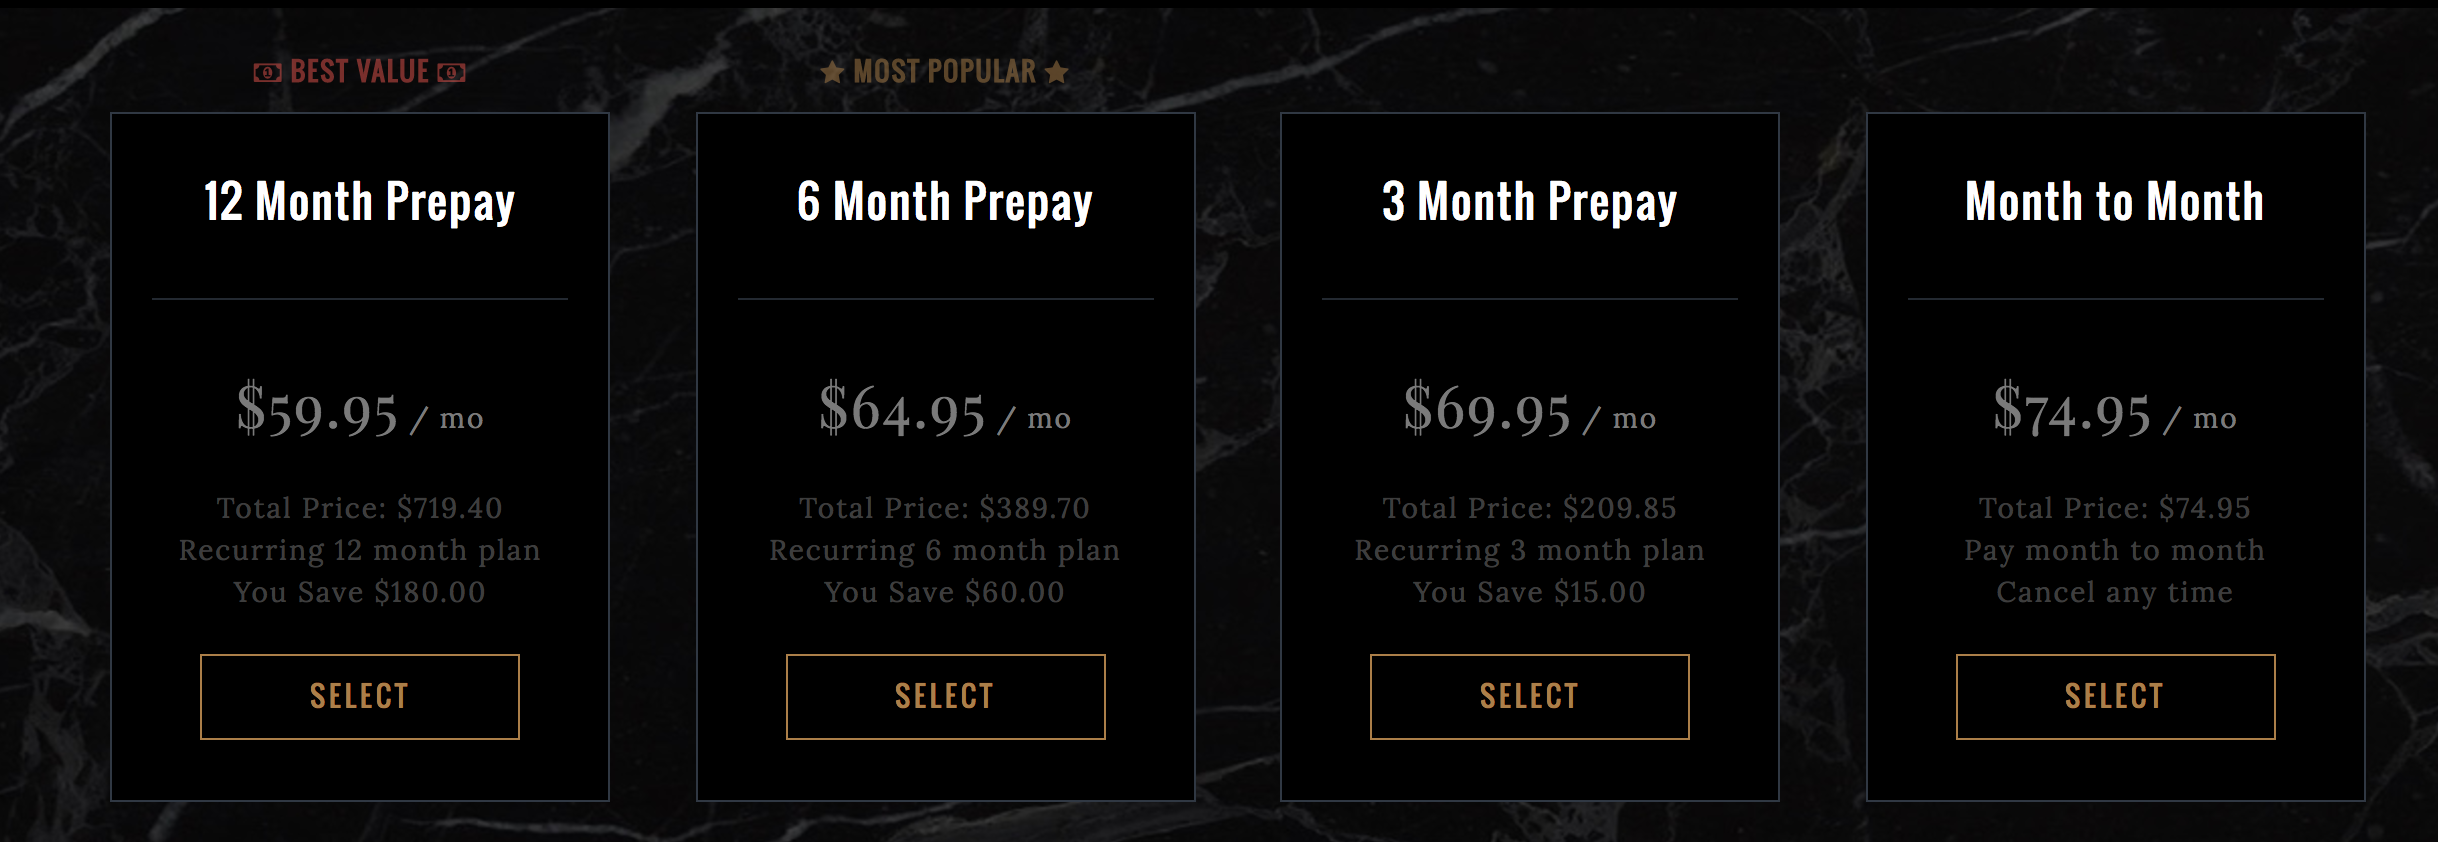Click the star icon after MOST POPULAR

pos(1056,72)
